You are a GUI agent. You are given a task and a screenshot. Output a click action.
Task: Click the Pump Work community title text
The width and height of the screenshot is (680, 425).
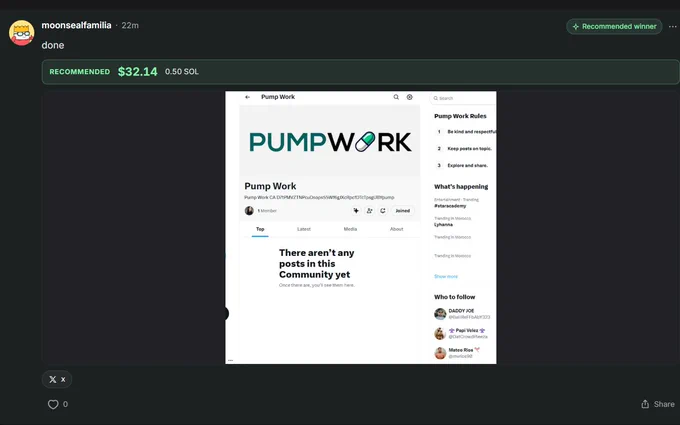click(x=270, y=186)
